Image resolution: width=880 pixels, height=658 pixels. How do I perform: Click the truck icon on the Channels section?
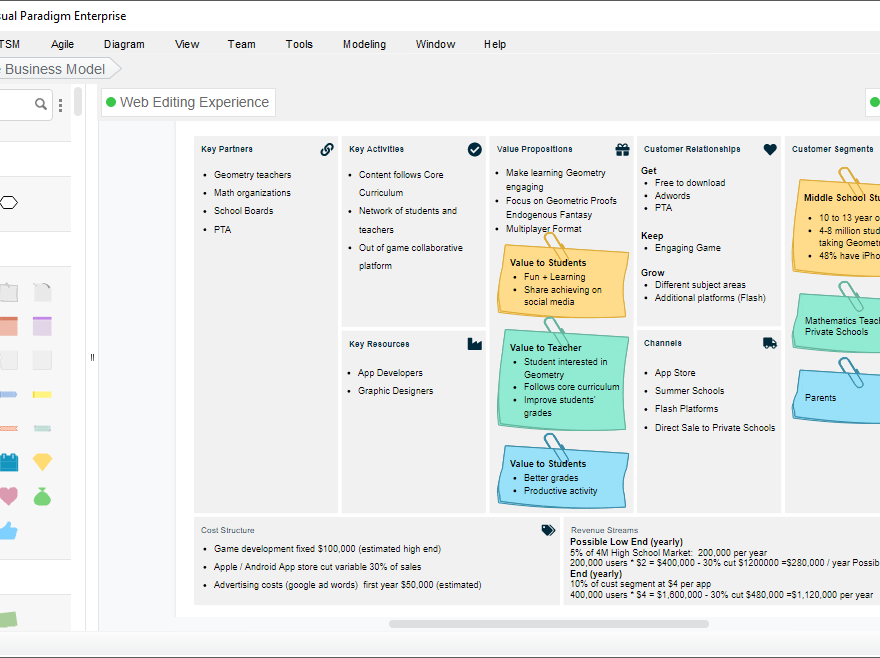pyautogui.click(x=769, y=343)
